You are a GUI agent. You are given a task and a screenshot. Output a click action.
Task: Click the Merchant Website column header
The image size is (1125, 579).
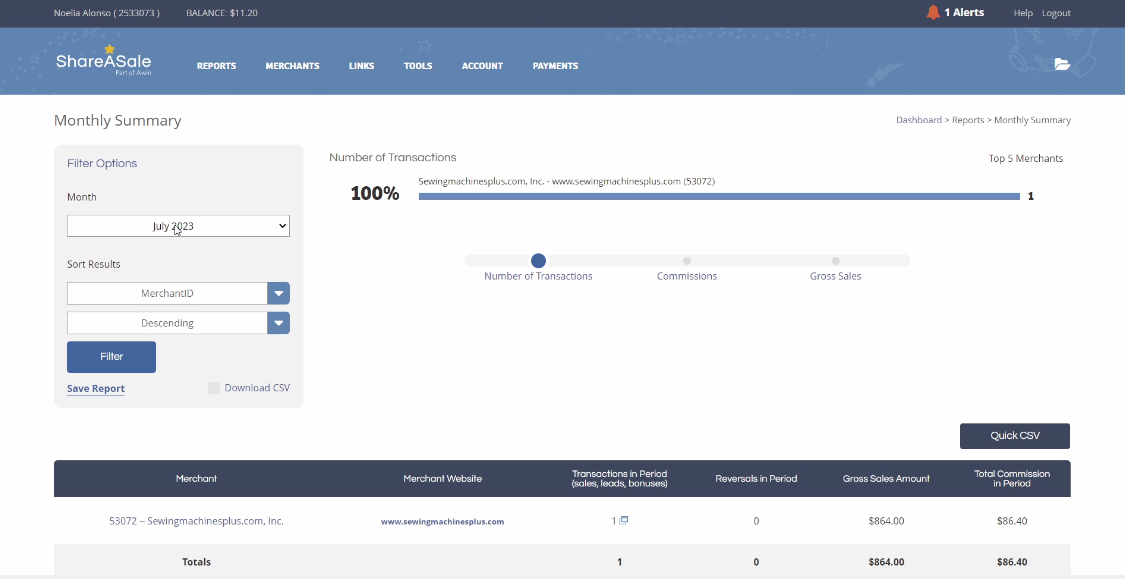click(443, 479)
